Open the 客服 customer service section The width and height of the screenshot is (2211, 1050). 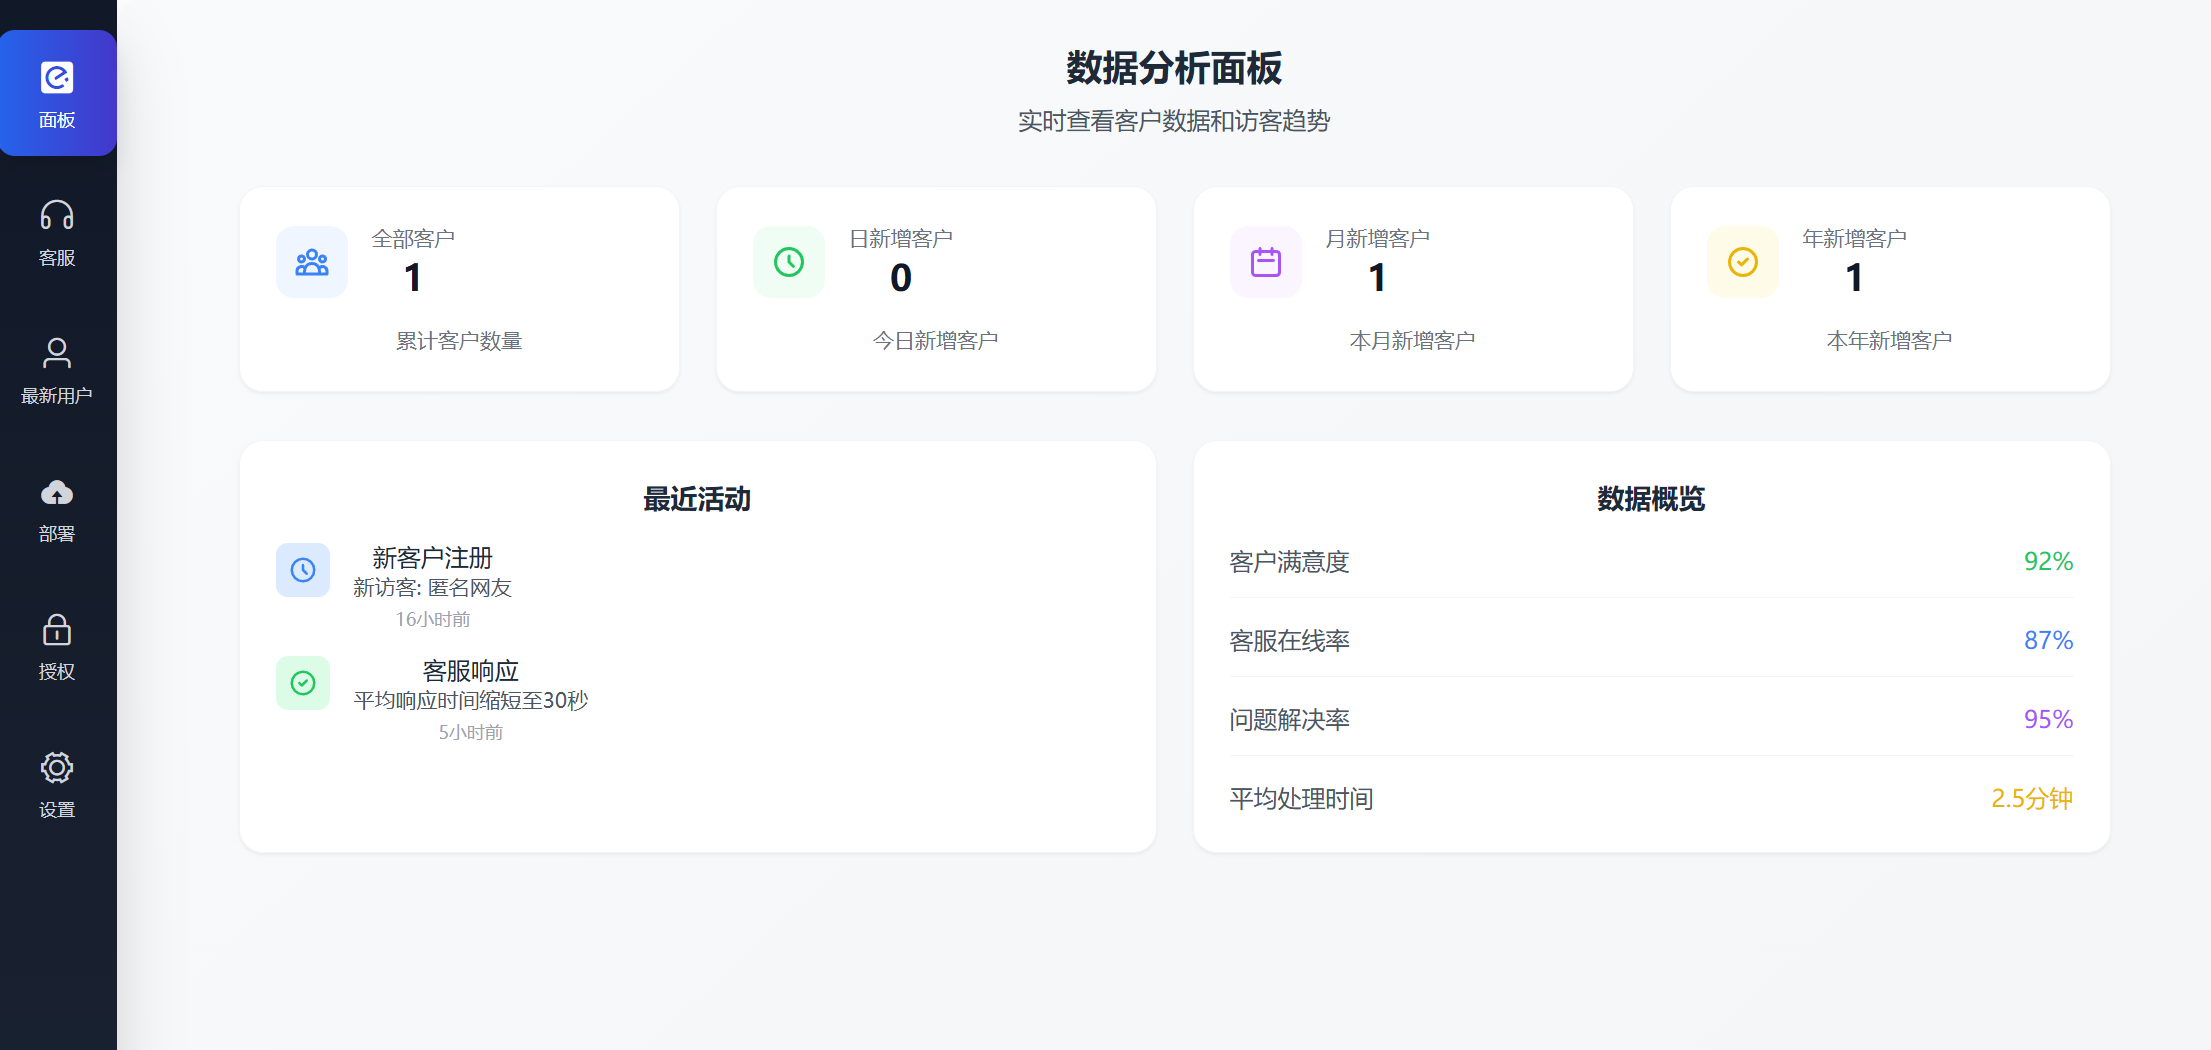coord(57,232)
